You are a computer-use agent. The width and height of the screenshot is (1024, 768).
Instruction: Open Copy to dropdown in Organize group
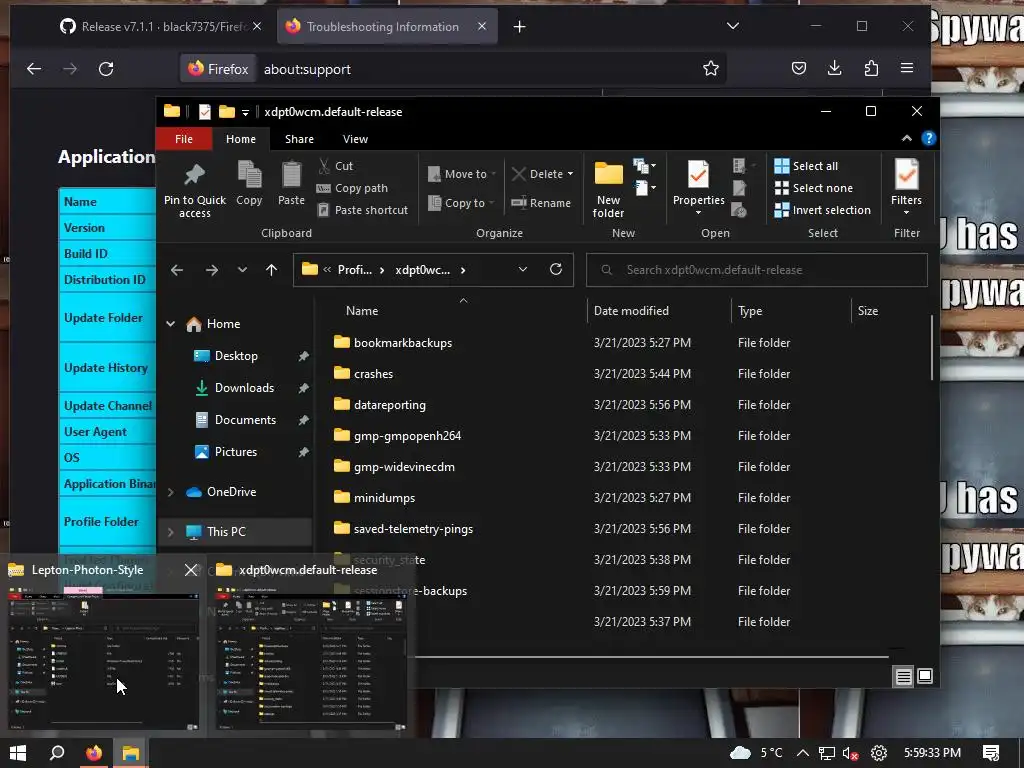point(462,203)
